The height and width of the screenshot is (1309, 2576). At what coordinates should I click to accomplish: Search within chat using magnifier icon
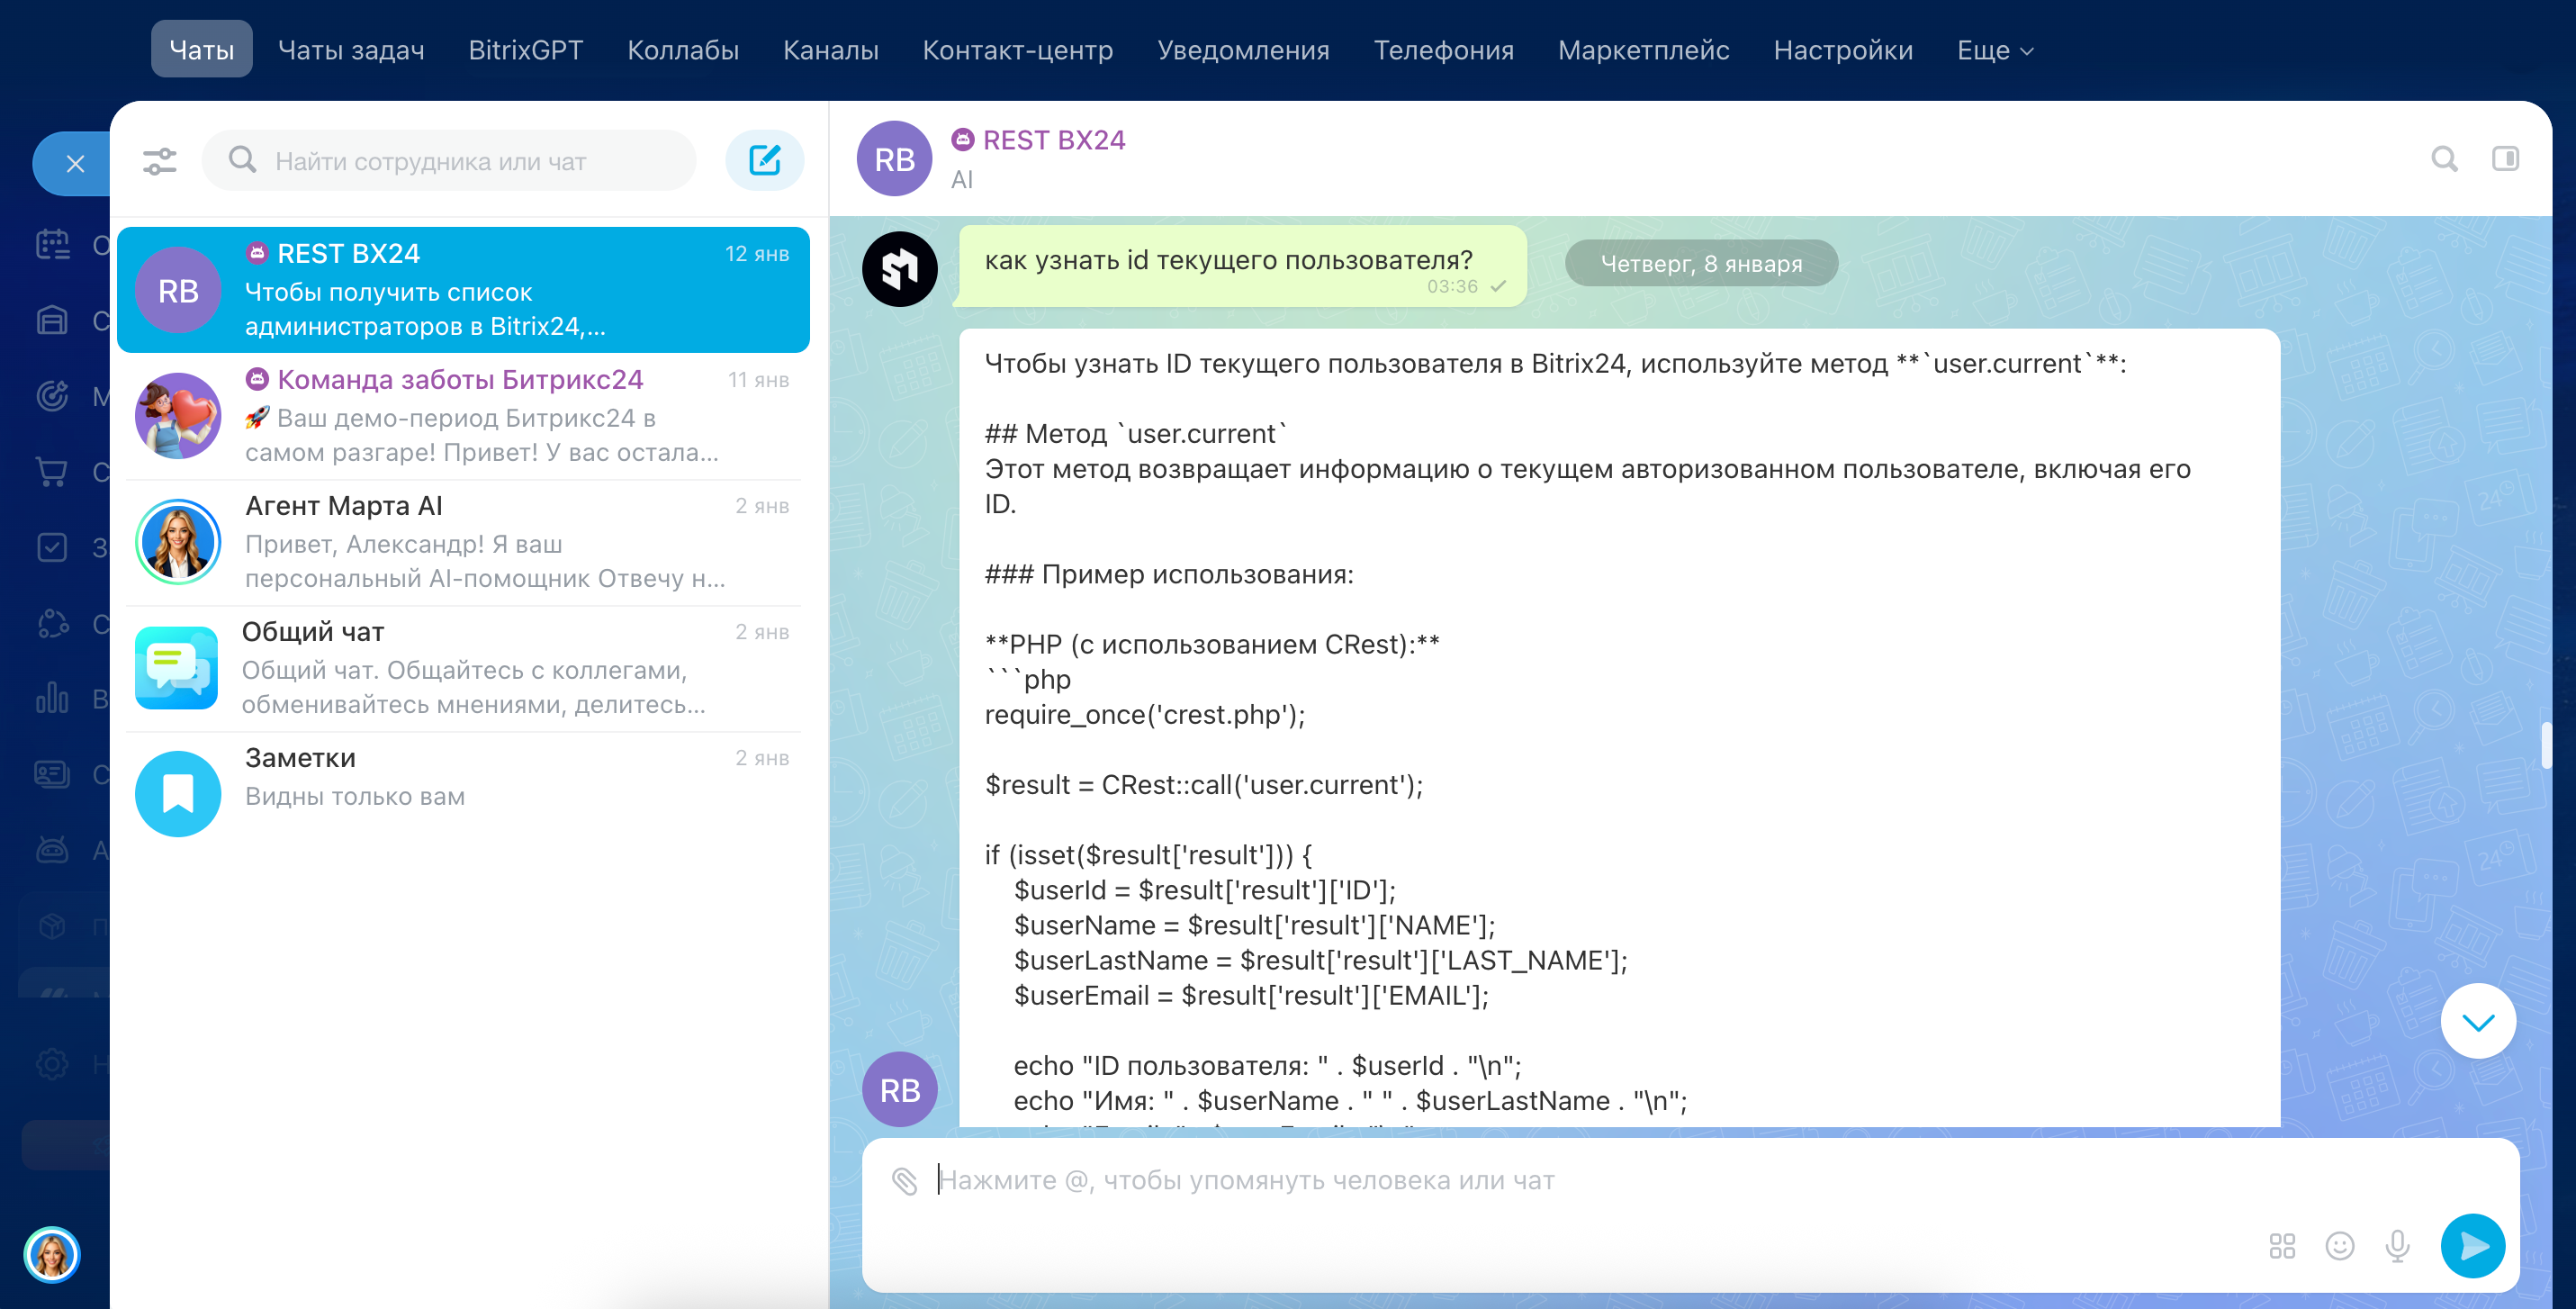point(2444,159)
